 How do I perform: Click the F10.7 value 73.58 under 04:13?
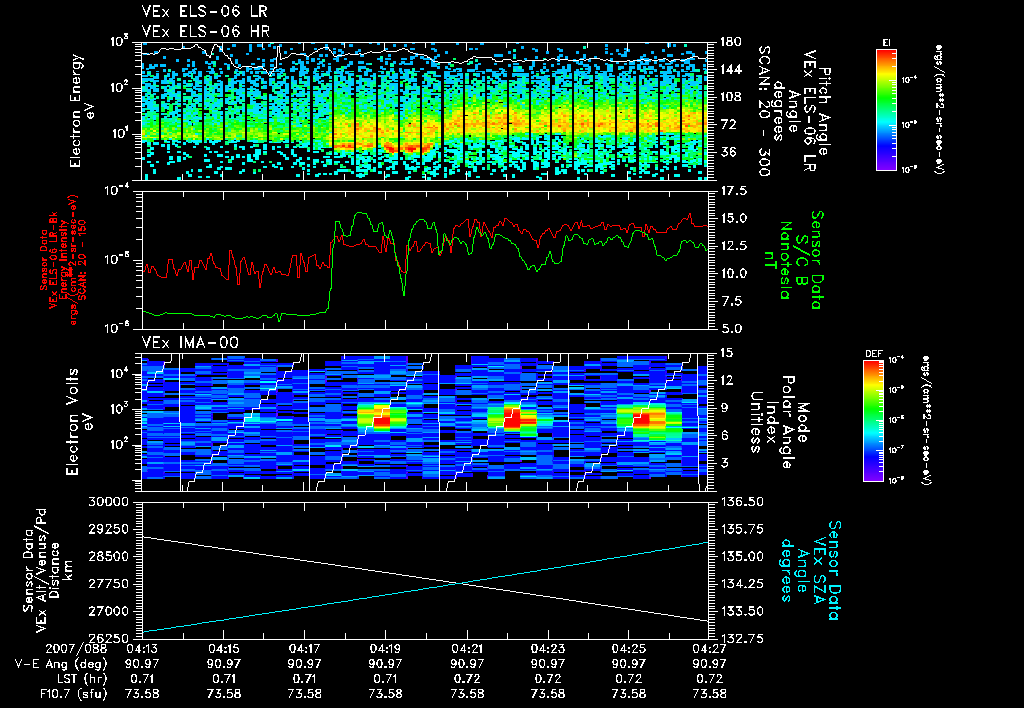click(x=142, y=694)
